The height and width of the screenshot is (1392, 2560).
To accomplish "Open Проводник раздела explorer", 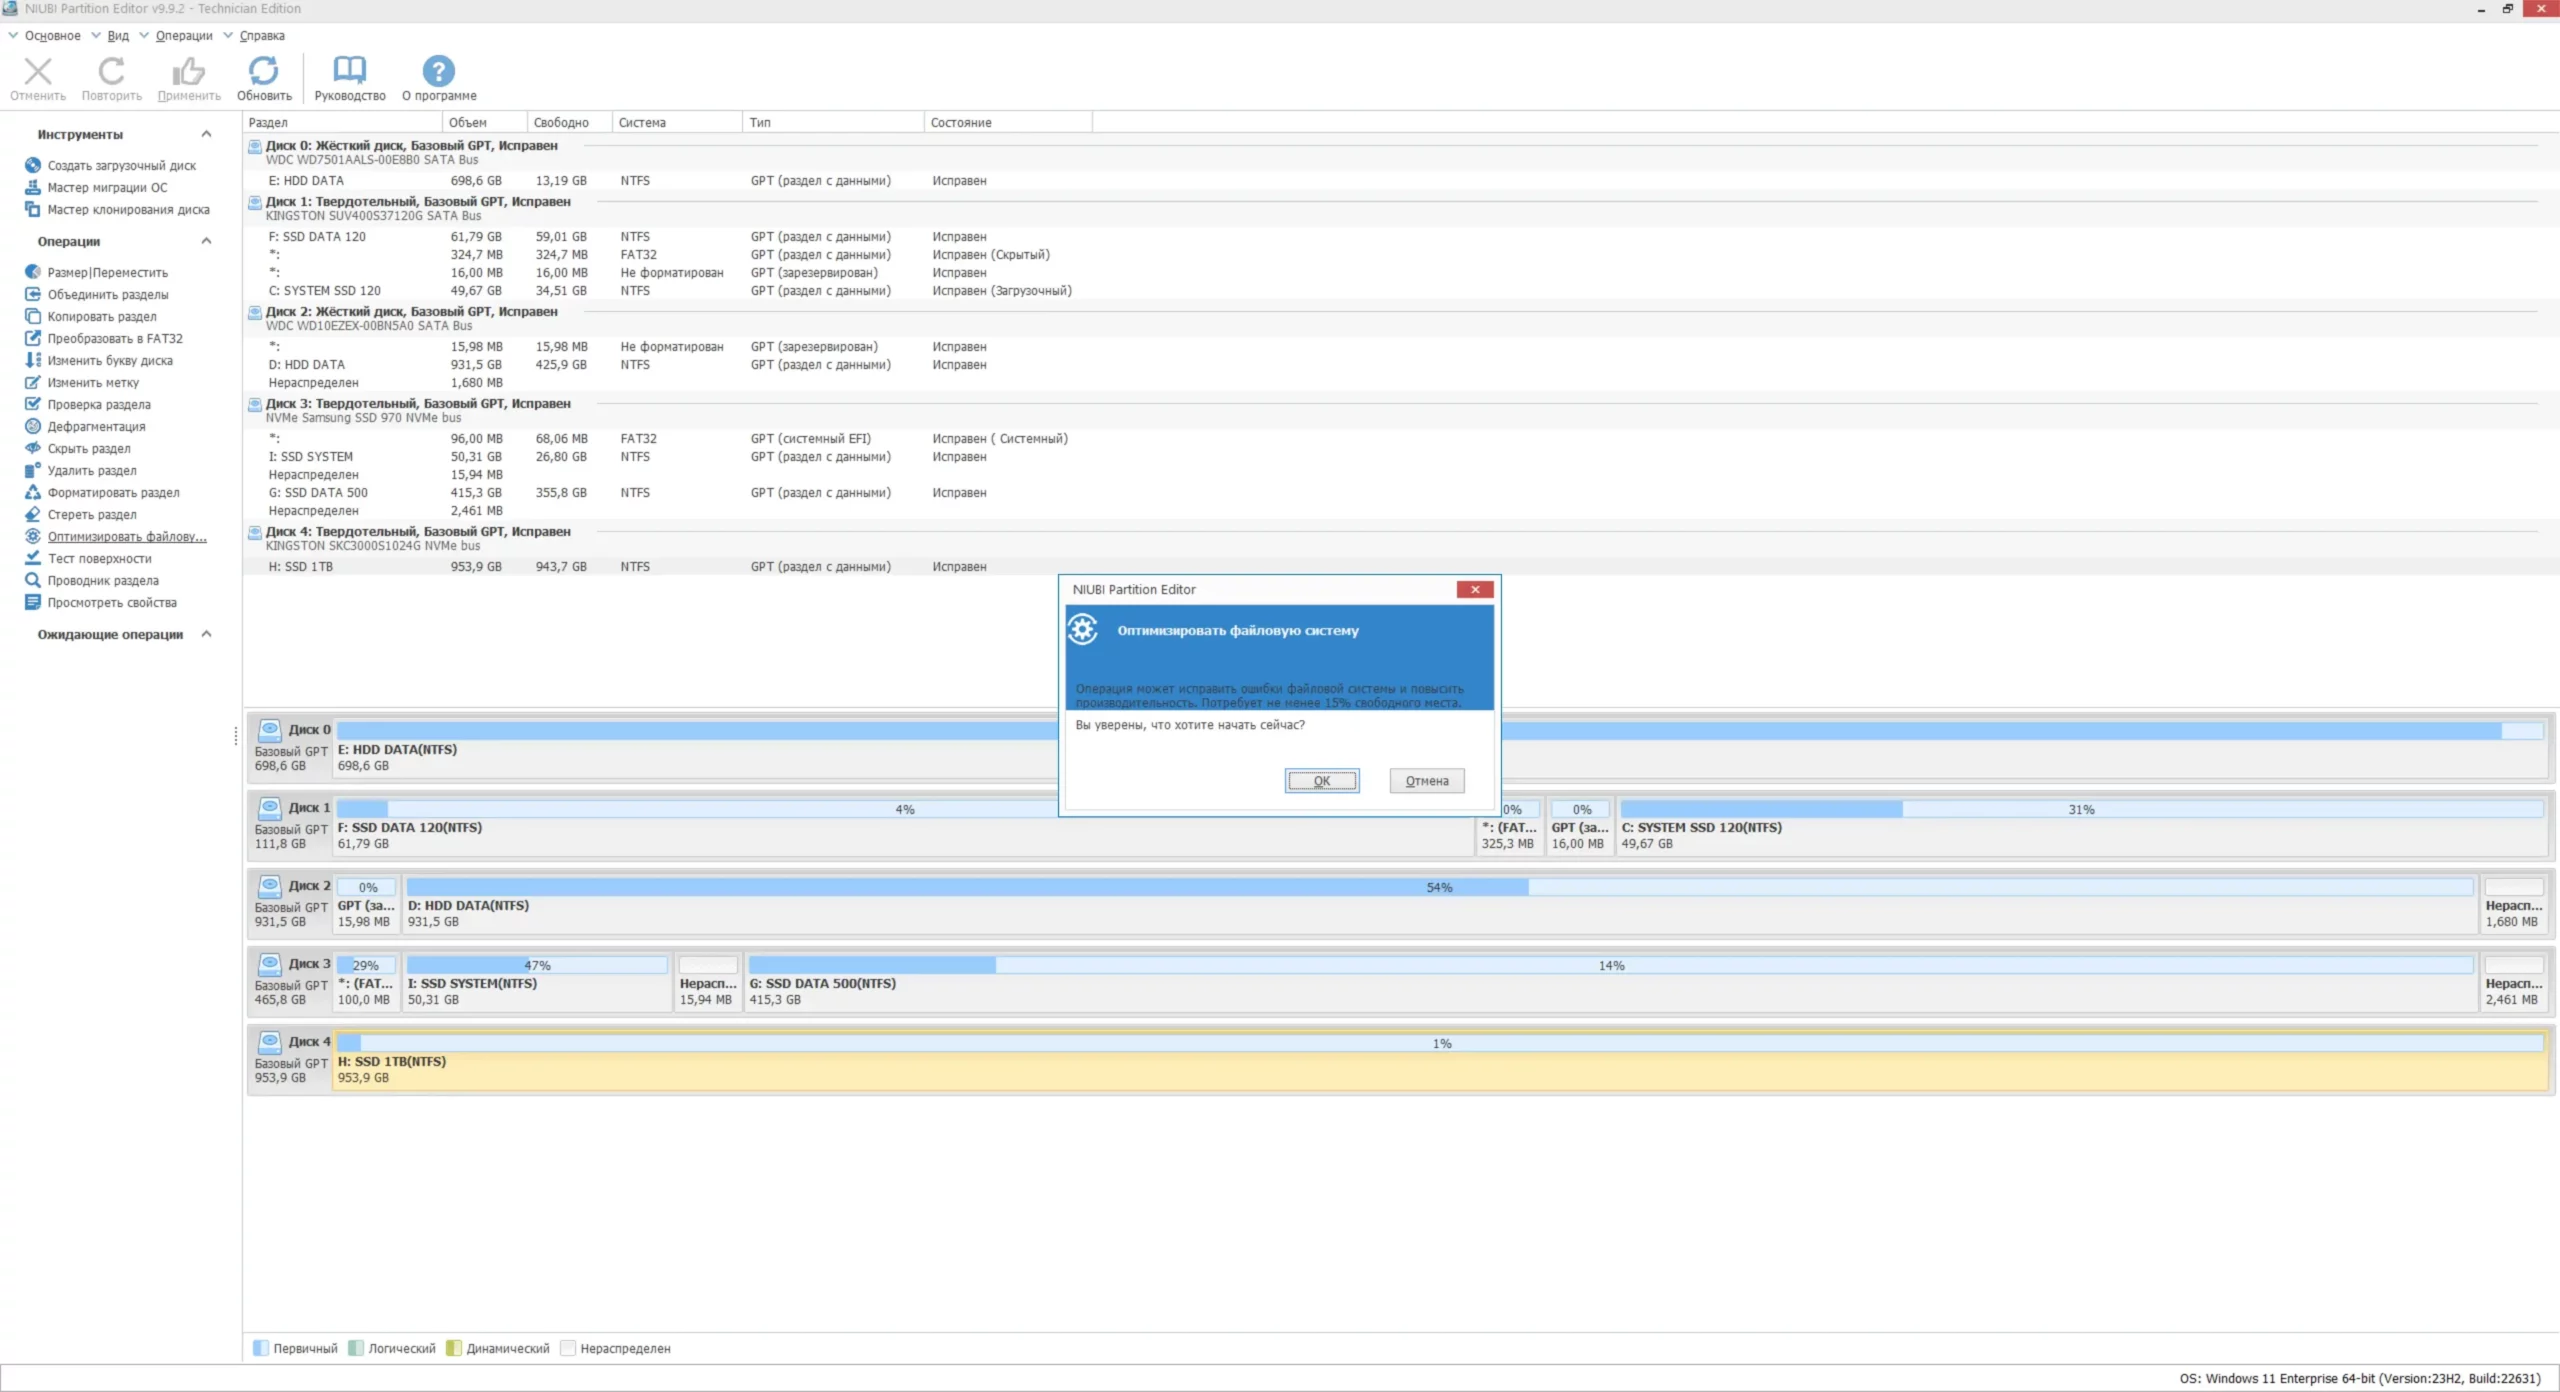I will 104,580.
